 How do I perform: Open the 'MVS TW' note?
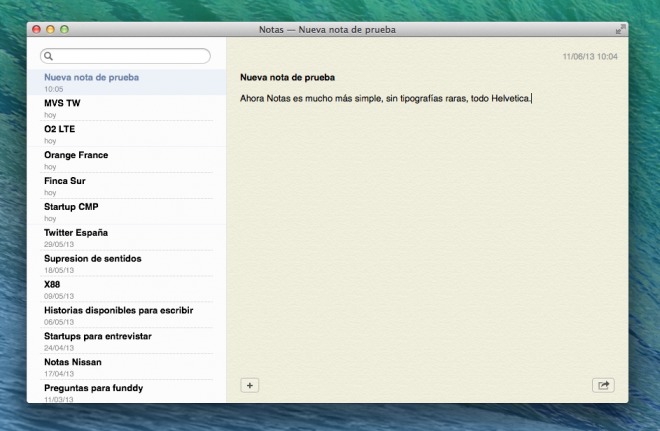[x=126, y=108]
